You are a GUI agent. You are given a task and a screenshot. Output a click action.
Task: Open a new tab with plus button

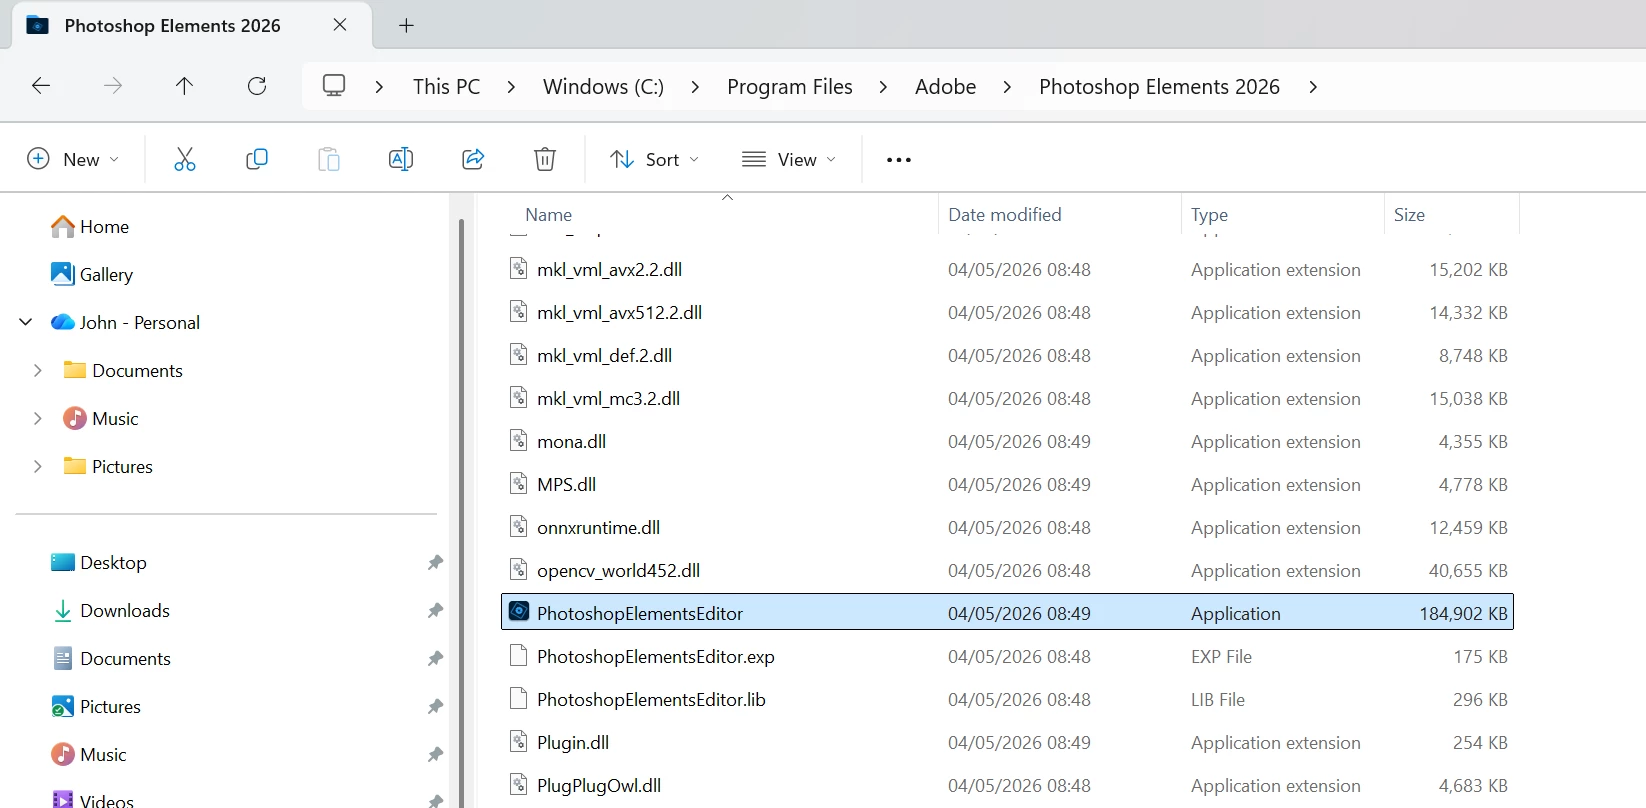(406, 26)
